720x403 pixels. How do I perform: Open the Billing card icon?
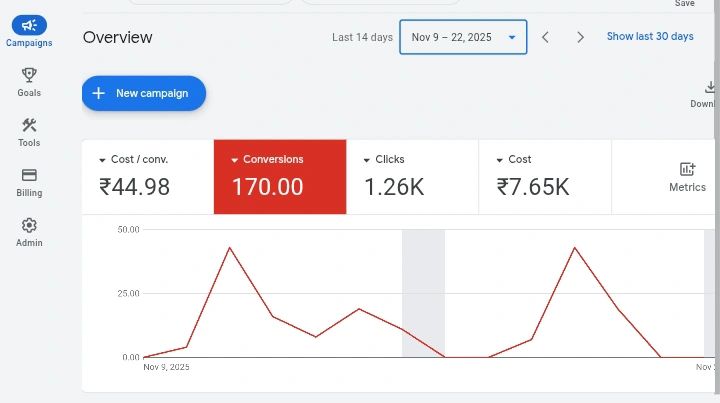29,175
